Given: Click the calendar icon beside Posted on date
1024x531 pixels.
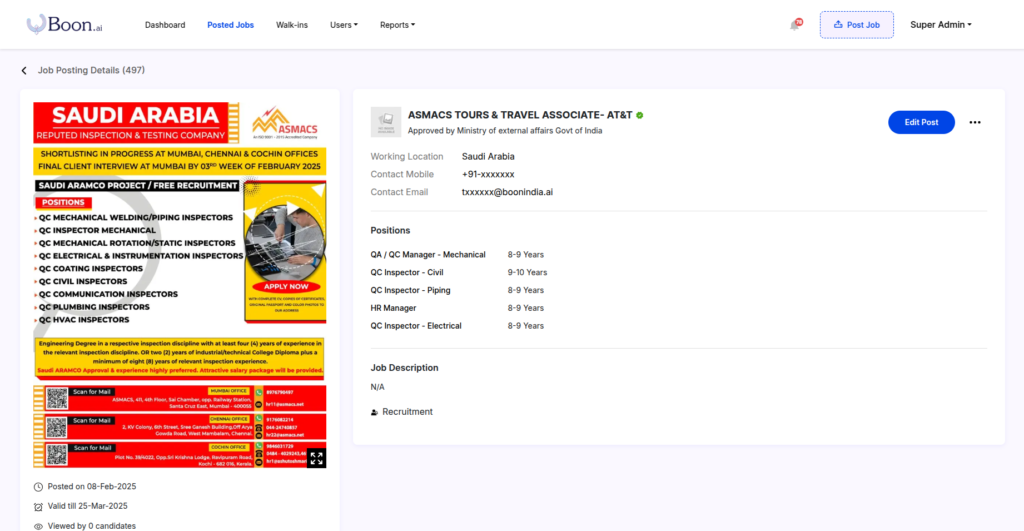Looking at the screenshot, I should coord(38,487).
